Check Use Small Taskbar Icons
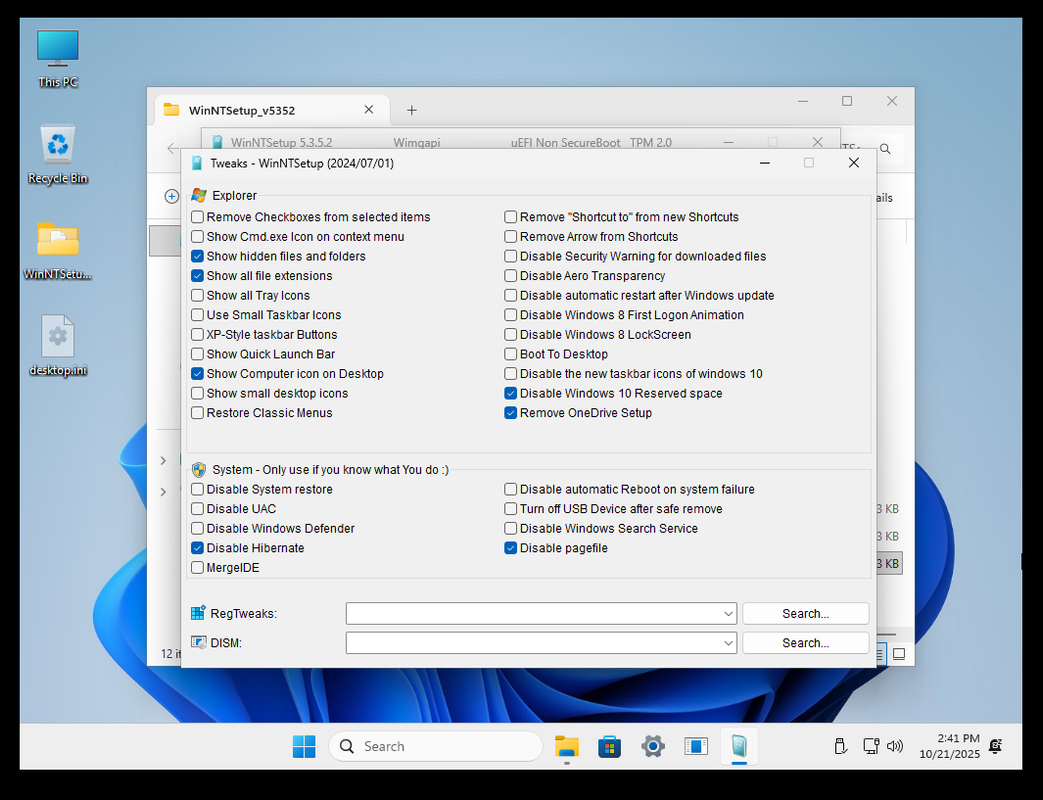This screenshot has height=800, width=1043. click(x=198, y=315)
